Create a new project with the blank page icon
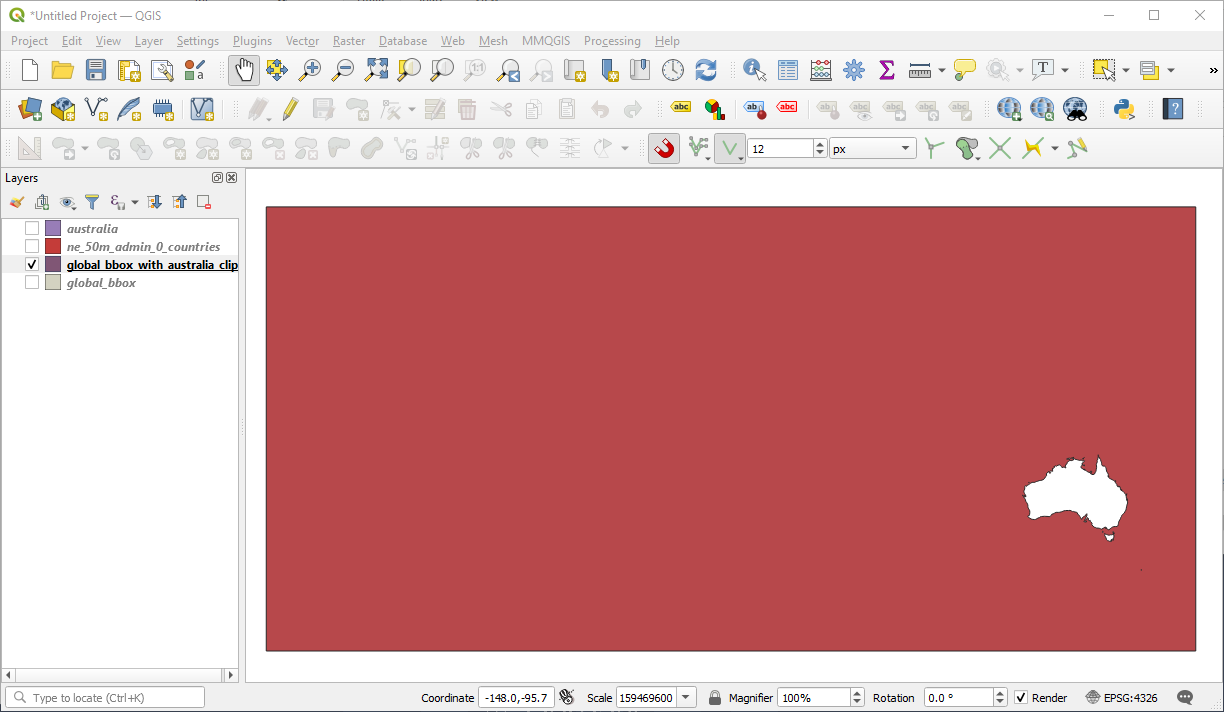Image resolution: width=1224 pixels, height=712 pixels. (x=30, y=70)
